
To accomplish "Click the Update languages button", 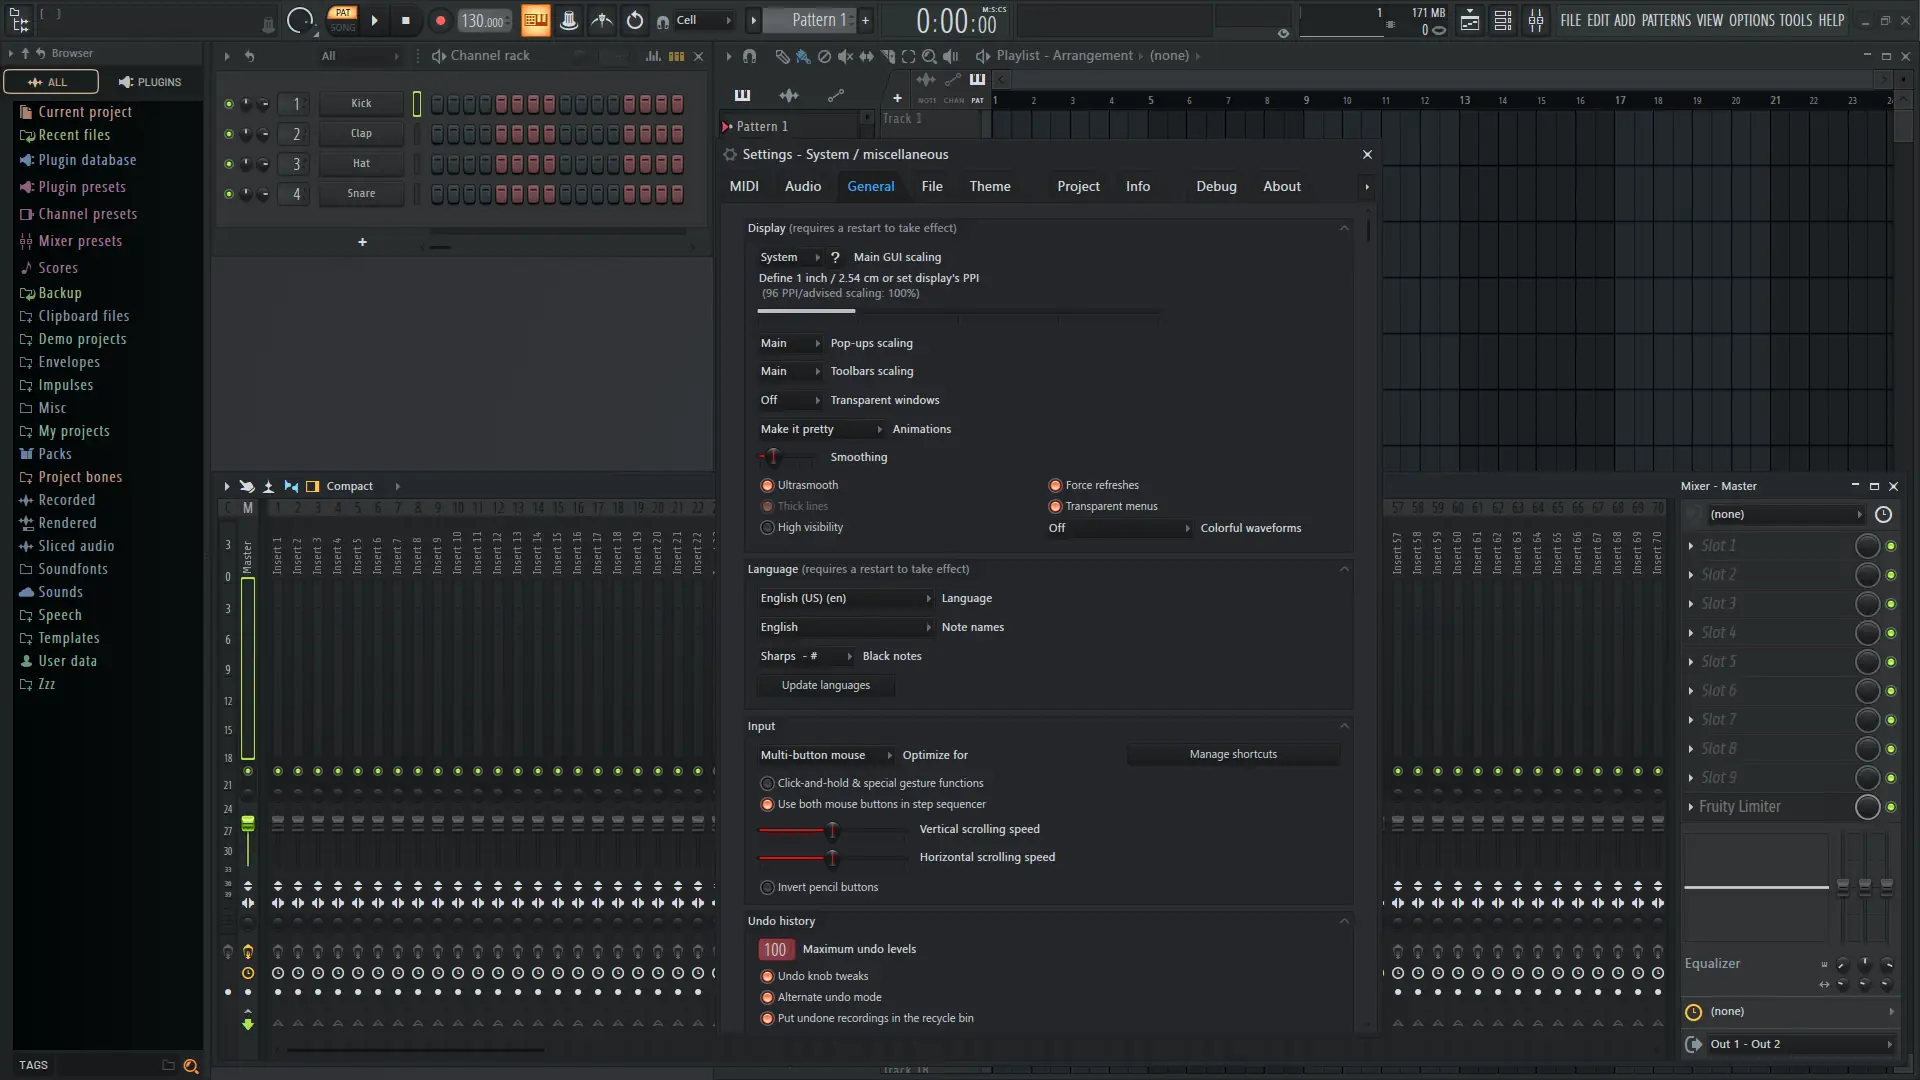I will coord(826,685).
